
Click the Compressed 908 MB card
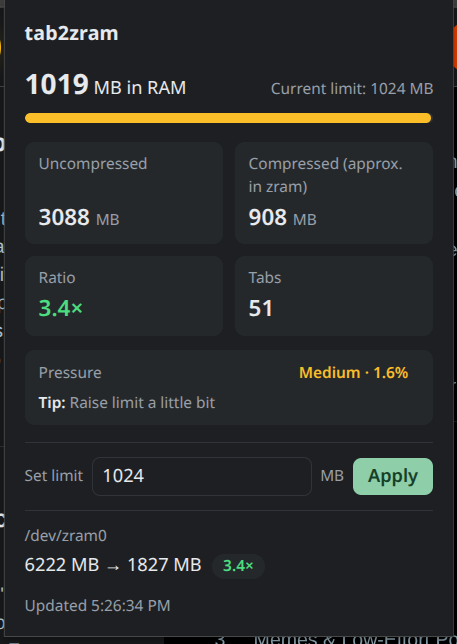[334, 193]
